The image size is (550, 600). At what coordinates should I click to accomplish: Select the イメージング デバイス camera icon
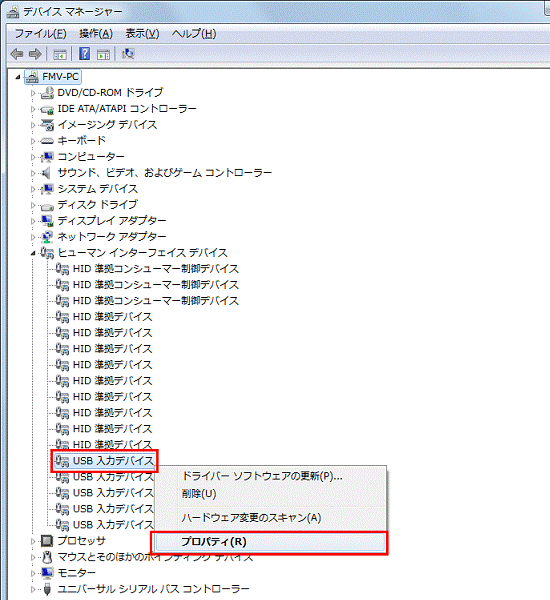tap(47, 125)
